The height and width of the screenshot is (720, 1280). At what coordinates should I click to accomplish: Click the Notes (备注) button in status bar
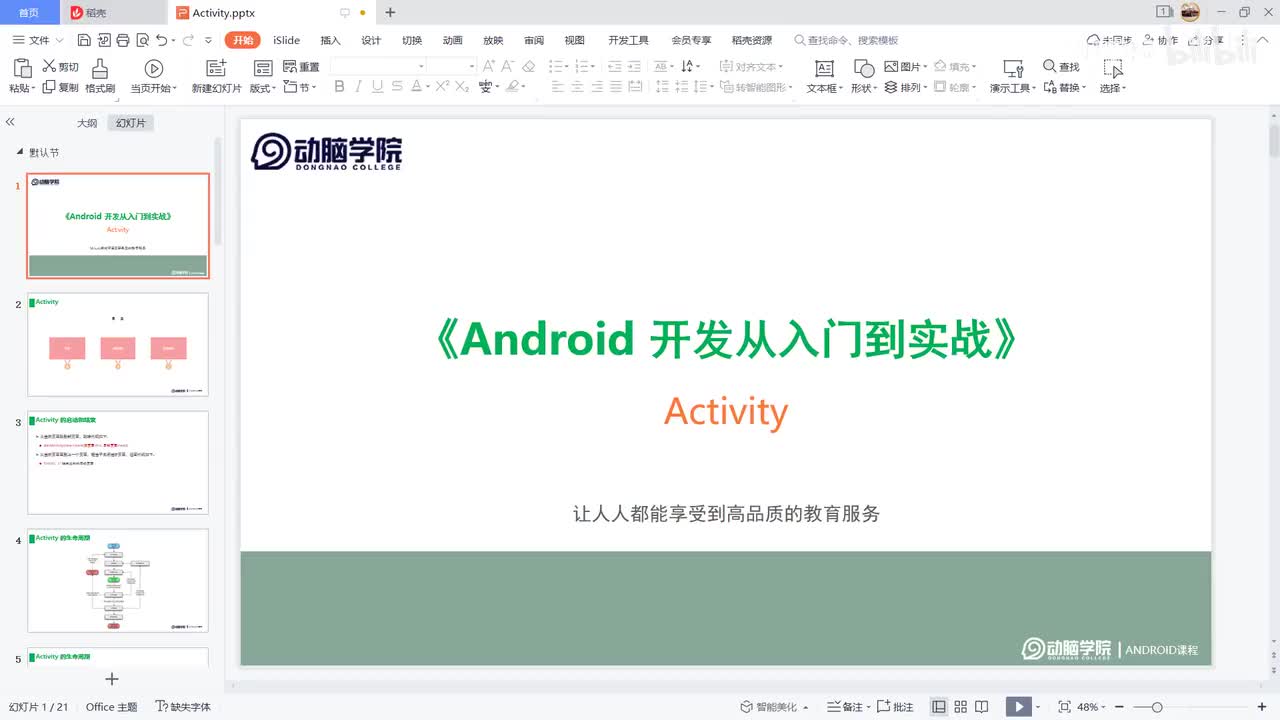pyautogui.click(x=846, y=707)
